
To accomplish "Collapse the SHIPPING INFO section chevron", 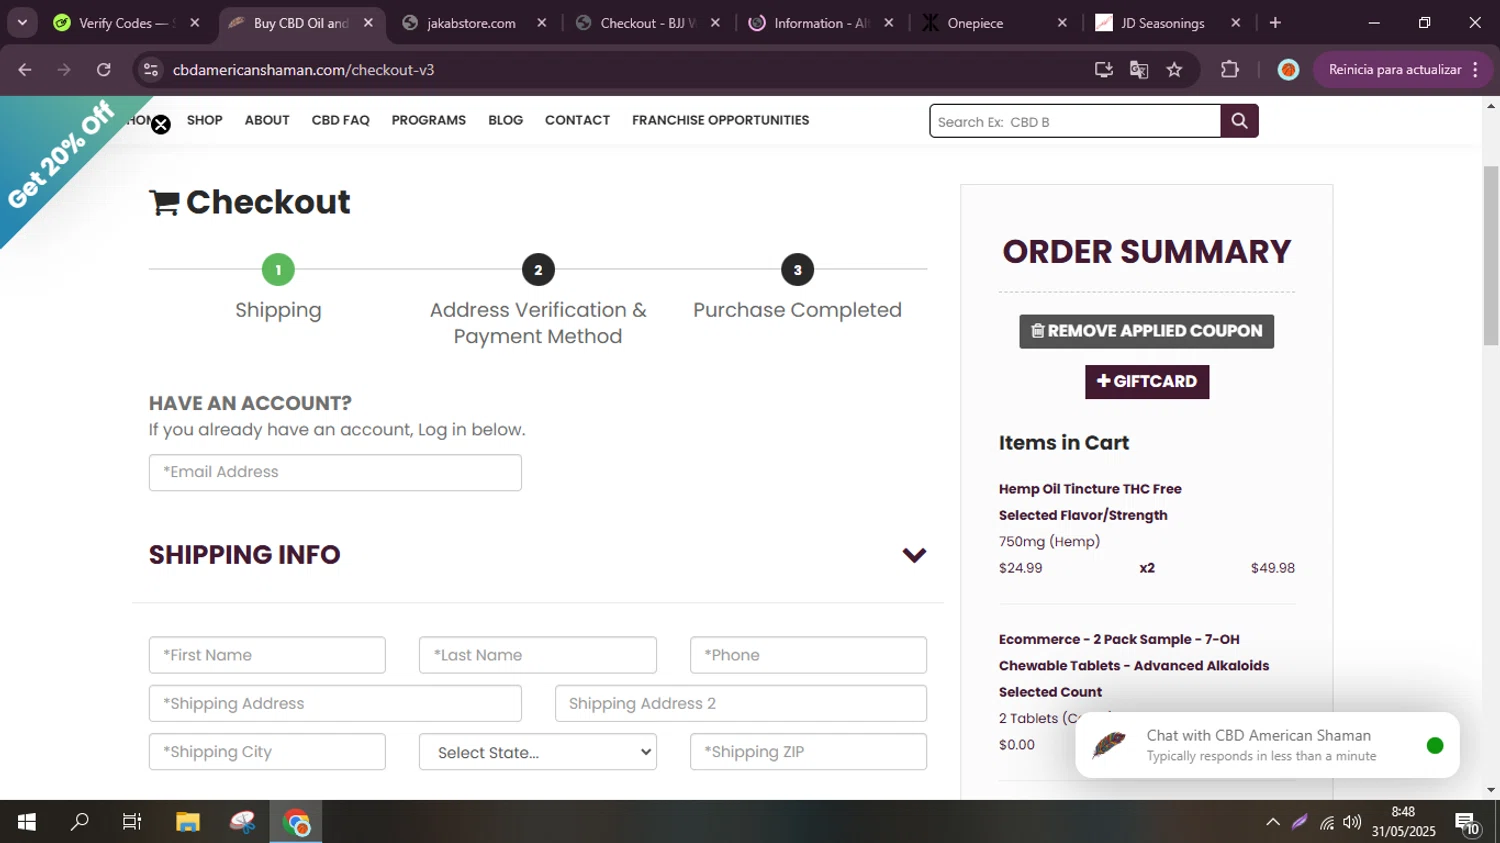I will point(914,555).
